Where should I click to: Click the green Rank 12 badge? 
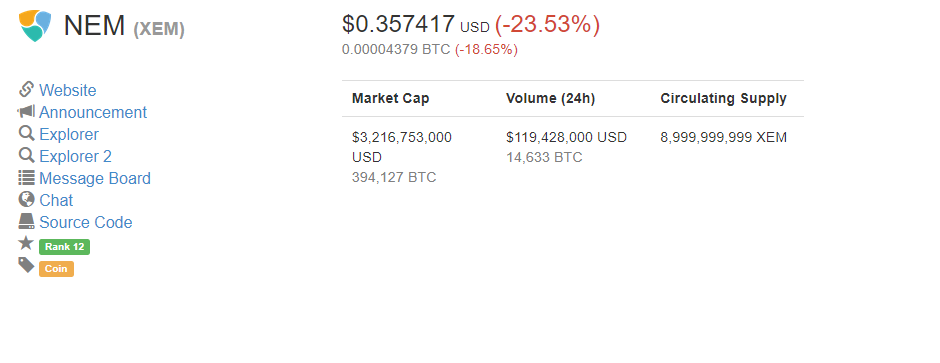click(65, 247)
